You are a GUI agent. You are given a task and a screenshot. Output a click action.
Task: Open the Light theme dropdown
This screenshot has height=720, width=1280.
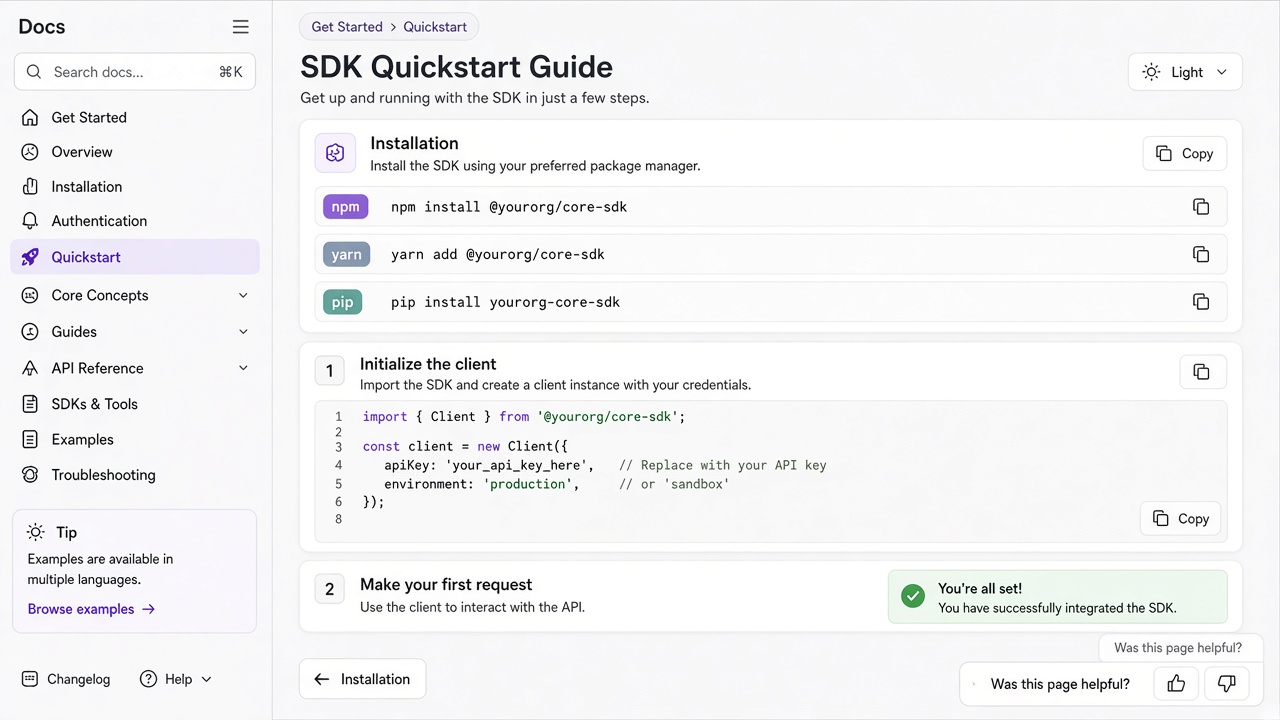point(1185,72)
